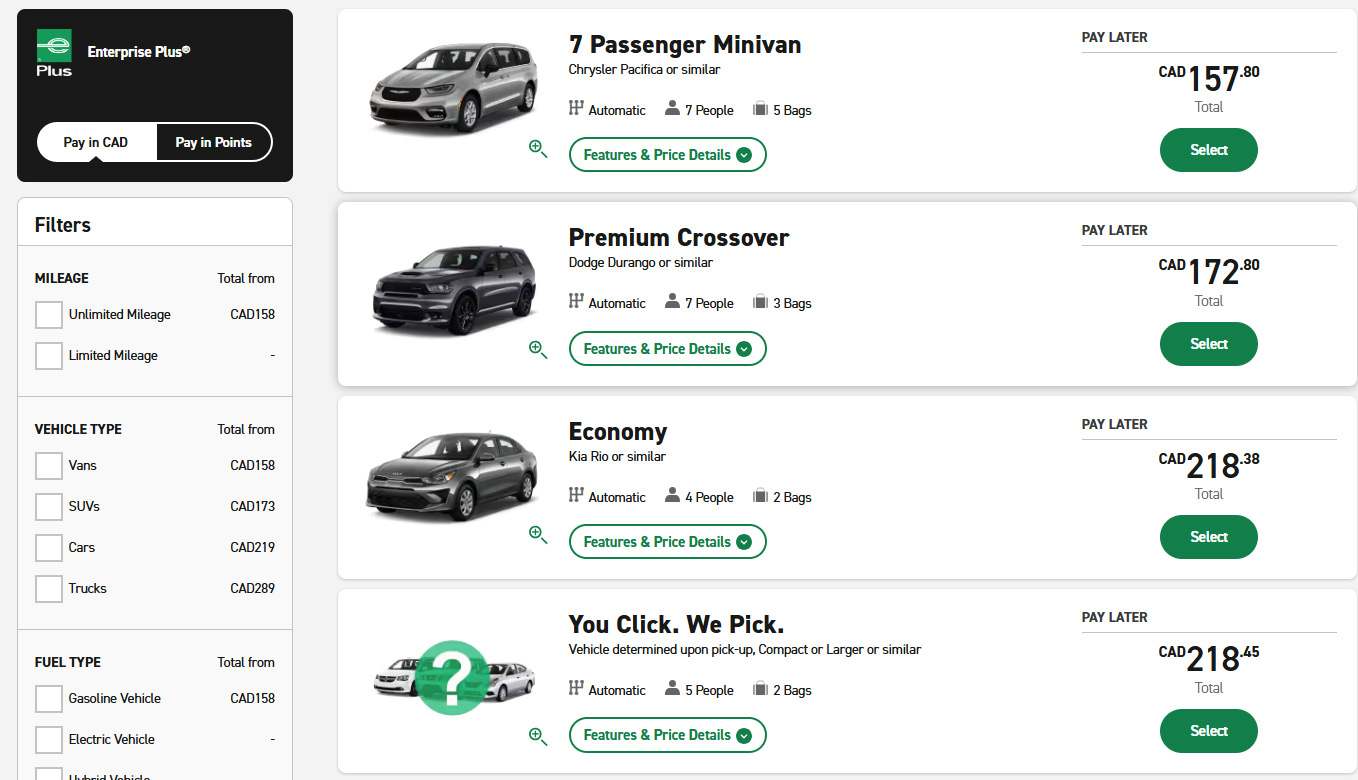Click zoom icon for You Click. We Pick.
1358x780 pixels.
pos(538,737)
